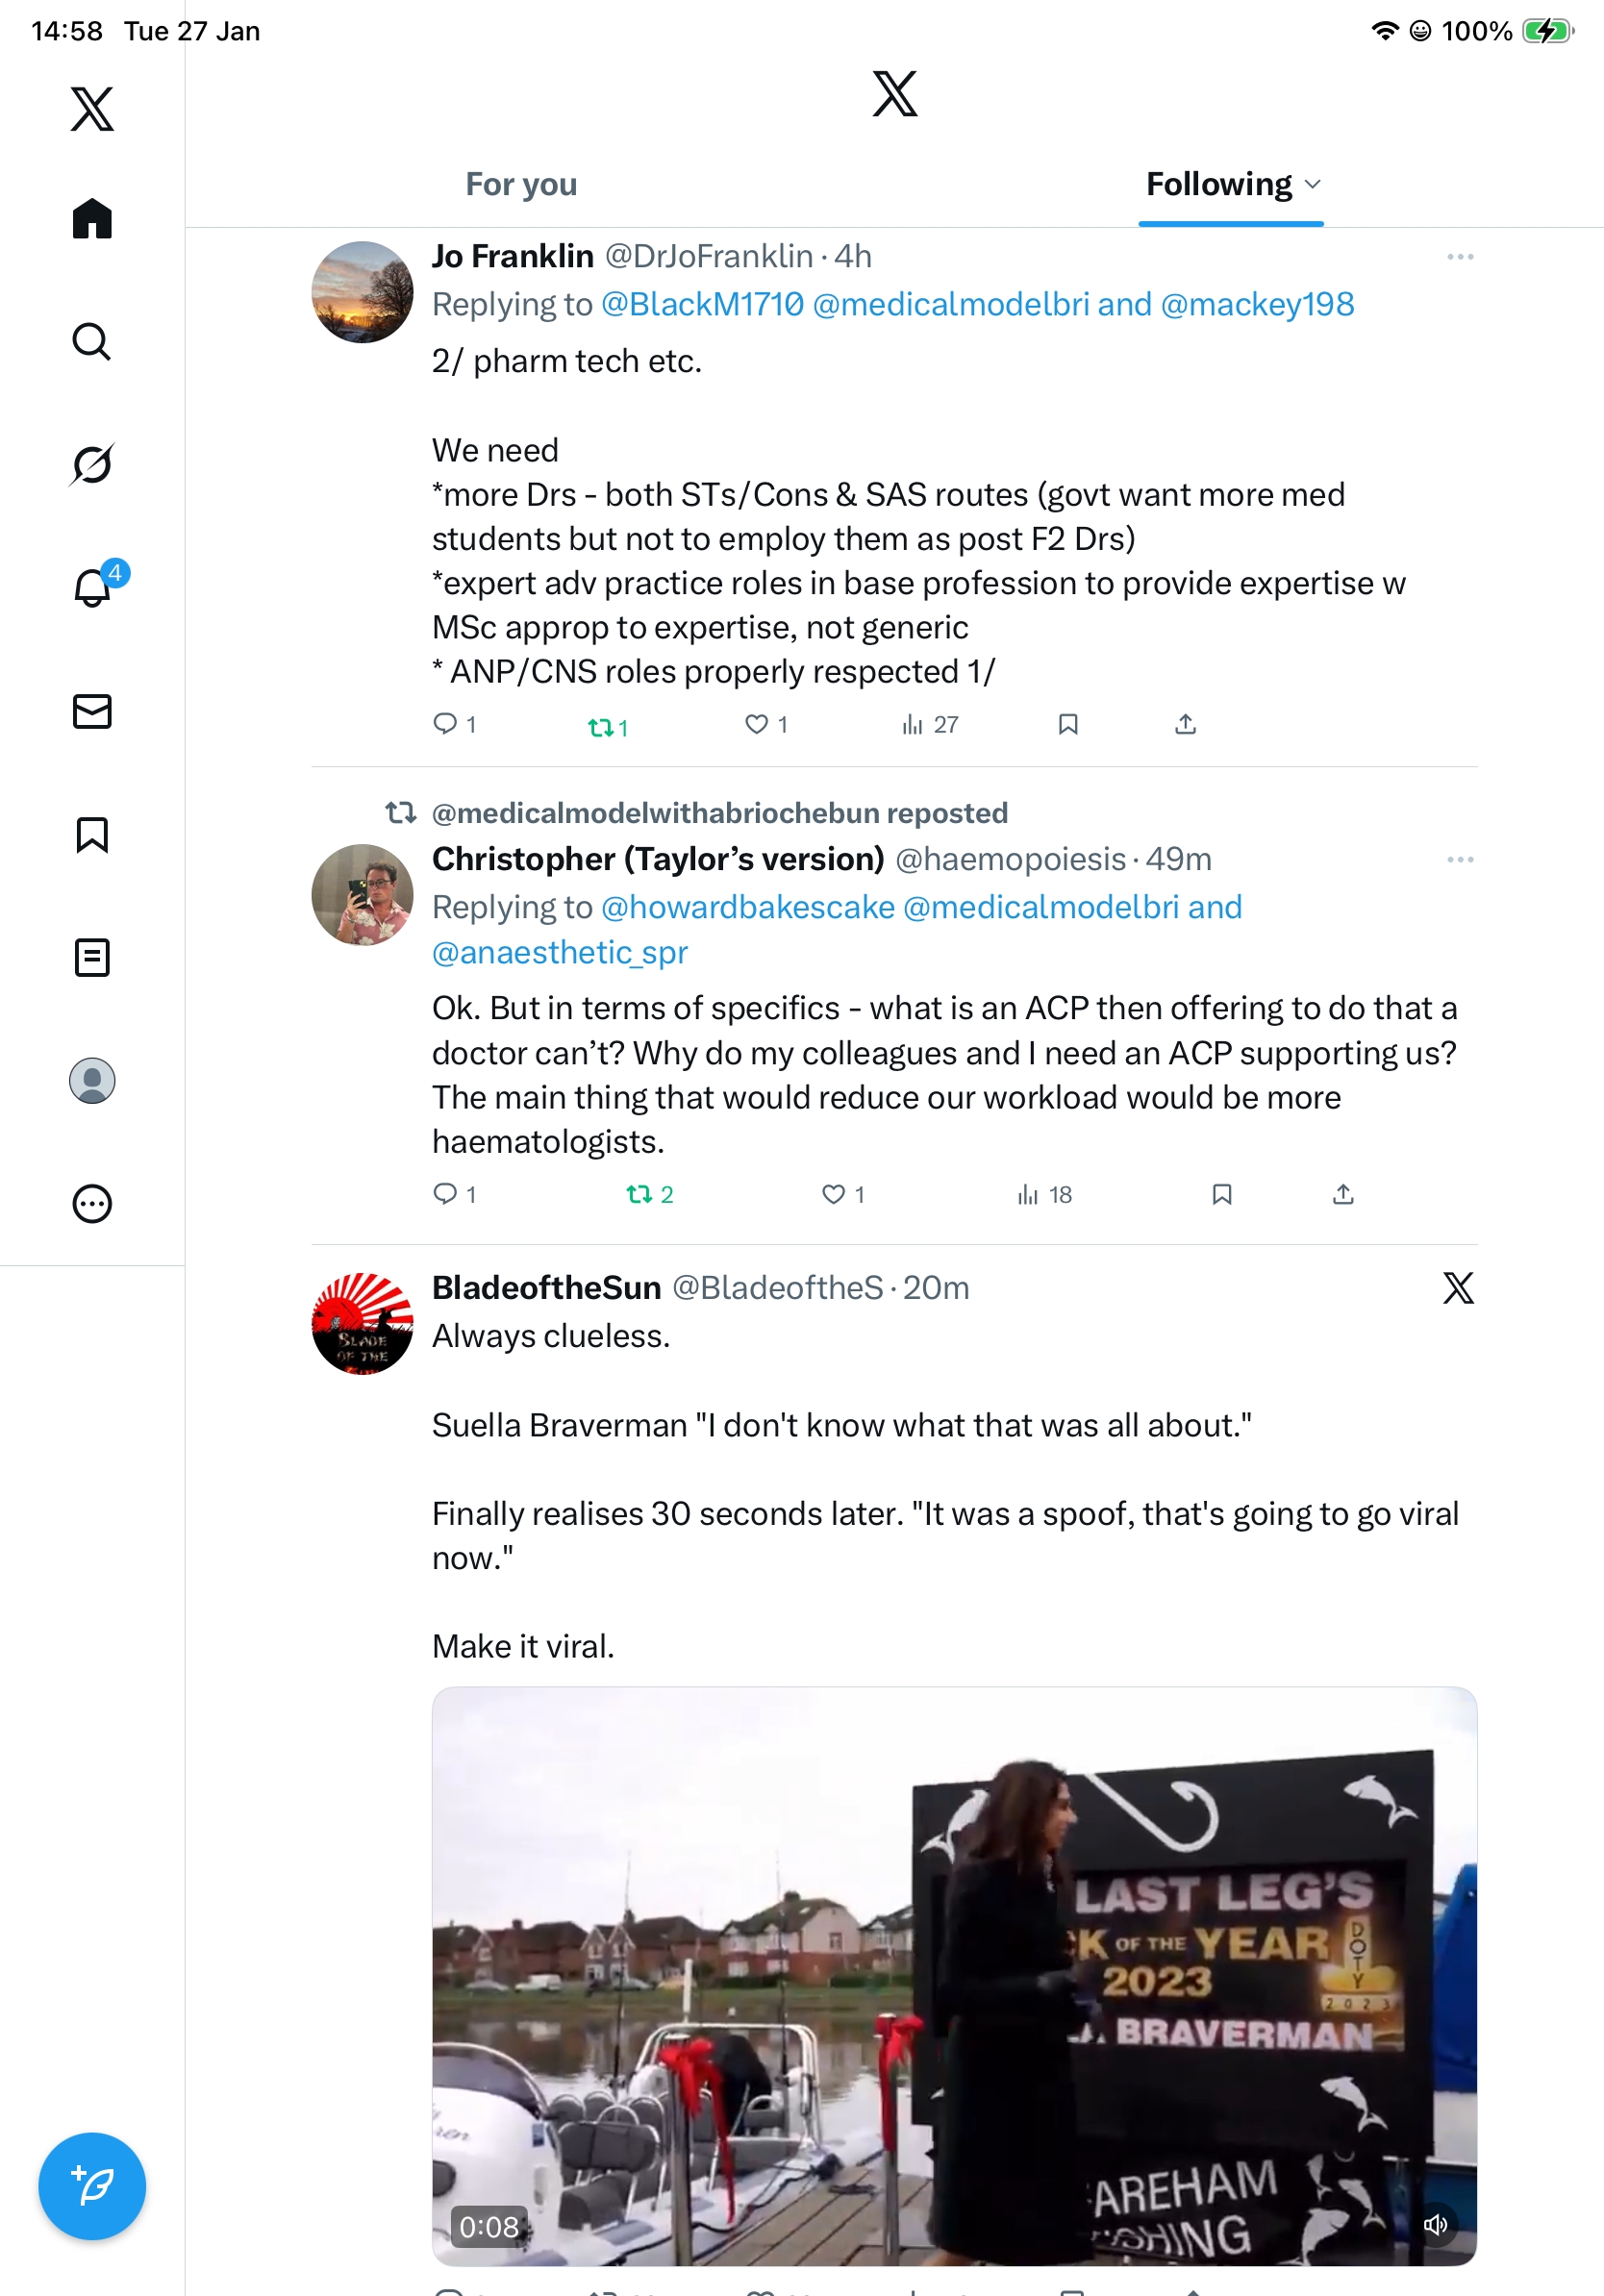The height and width of the screenshot is (2296, 1604).
Task: Open the profile avatar in sidebar
Action: point(92,1080)
